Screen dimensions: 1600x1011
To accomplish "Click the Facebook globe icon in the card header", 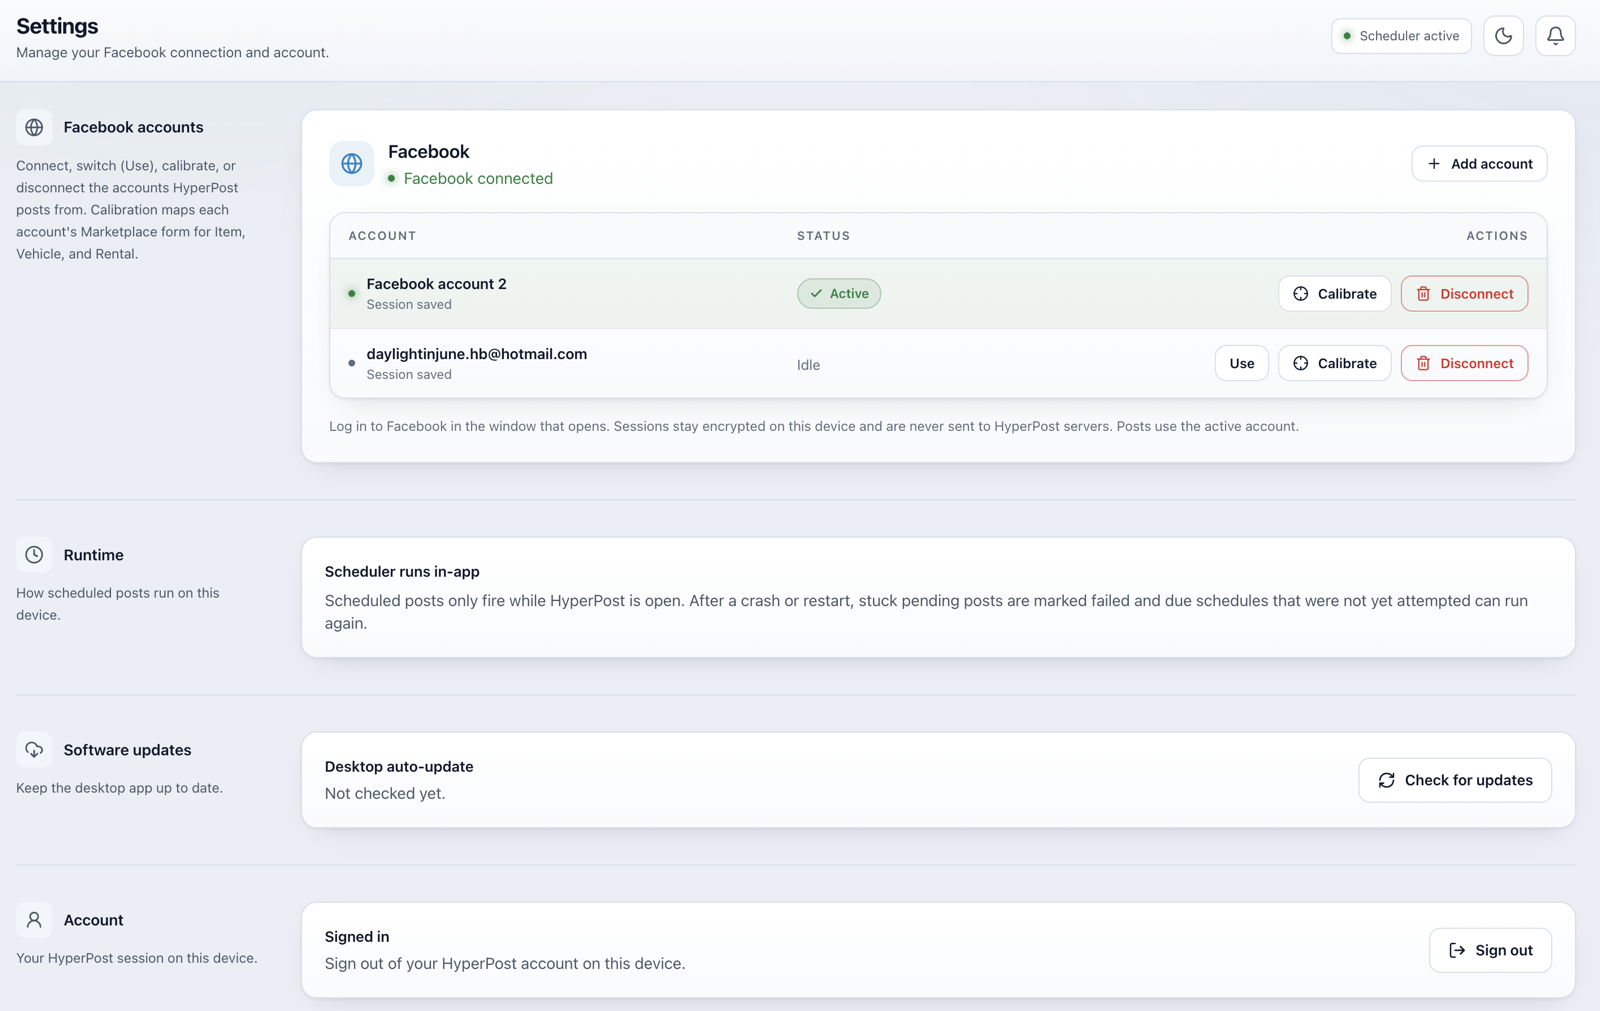I will point(352,164).
